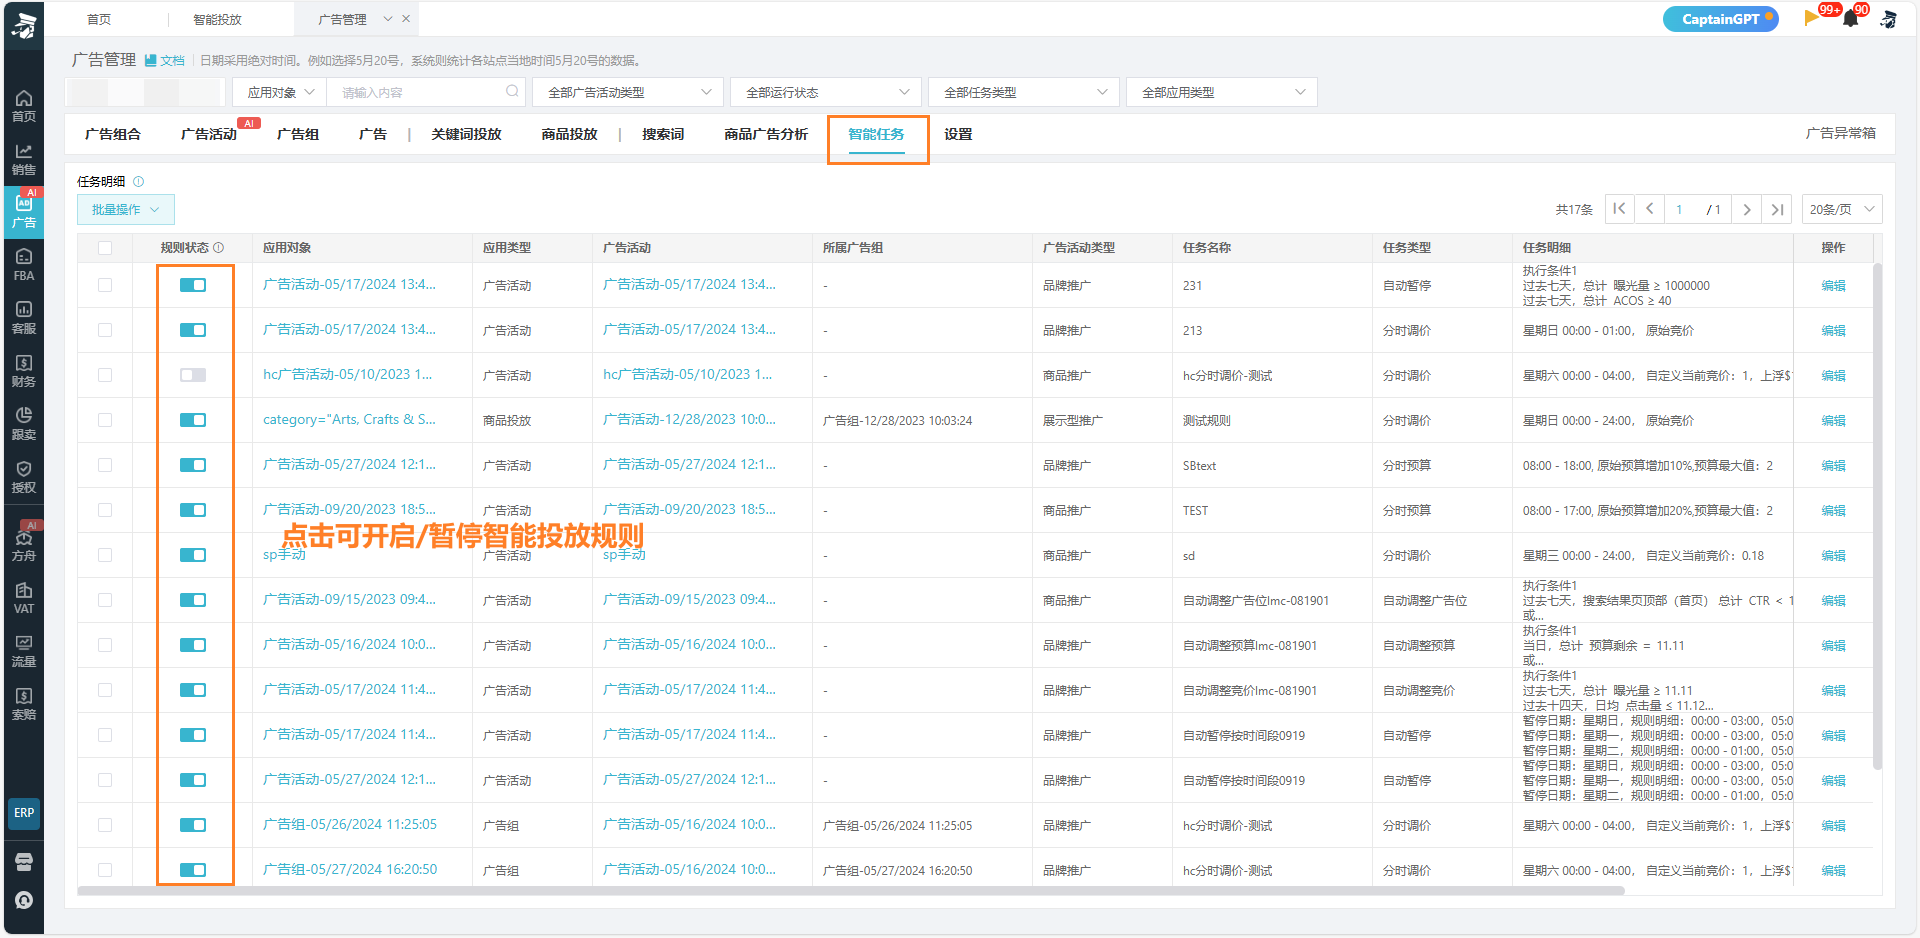
Task: Open the 跟卖 sidebar icon
Action: coord(24,423)
